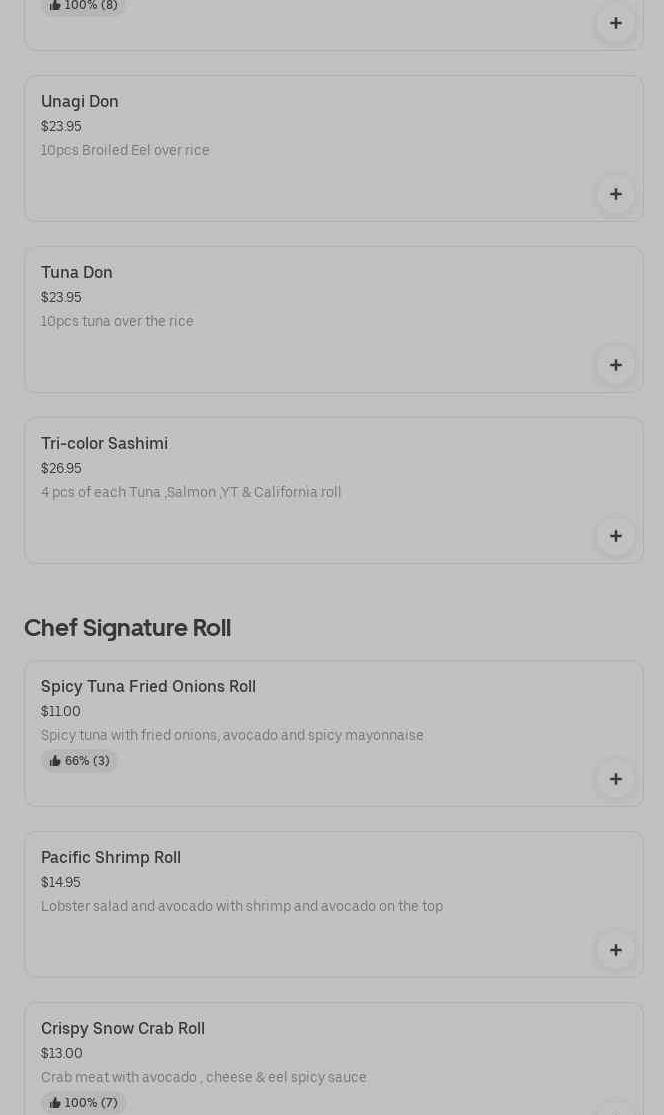This screenshot has width=664, height=1115.
Task: Click the Tri-color Sashimi $26.95 price
Action: [61, 469]
